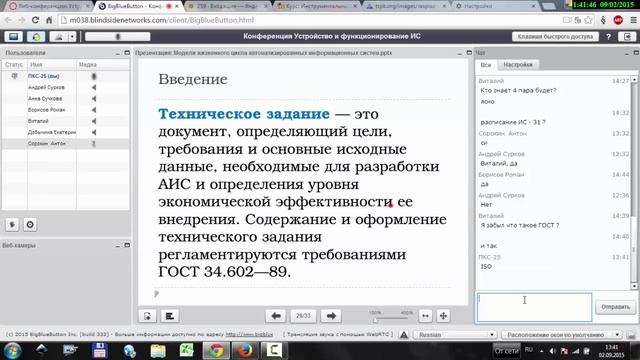Click the logout icon in top toolbar
The width and height of the screenshot is (640, 360).
(x=627, y=37)
